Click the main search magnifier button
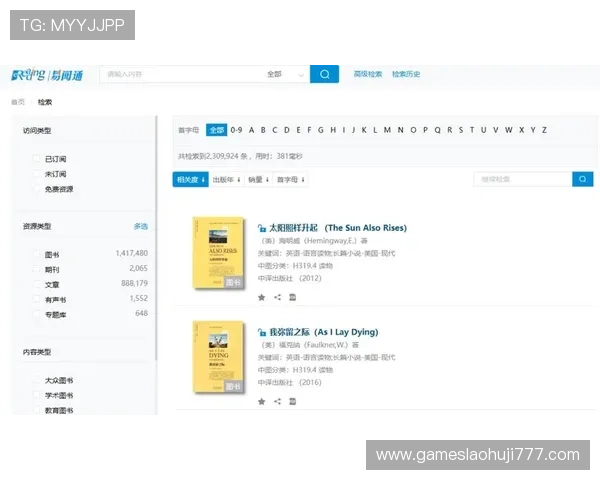 click(324, 74)
